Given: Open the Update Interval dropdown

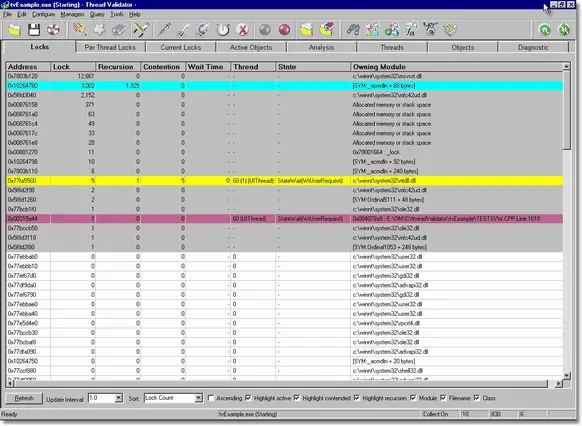Looking at the screenshot, I should click(x=118, y=398).
